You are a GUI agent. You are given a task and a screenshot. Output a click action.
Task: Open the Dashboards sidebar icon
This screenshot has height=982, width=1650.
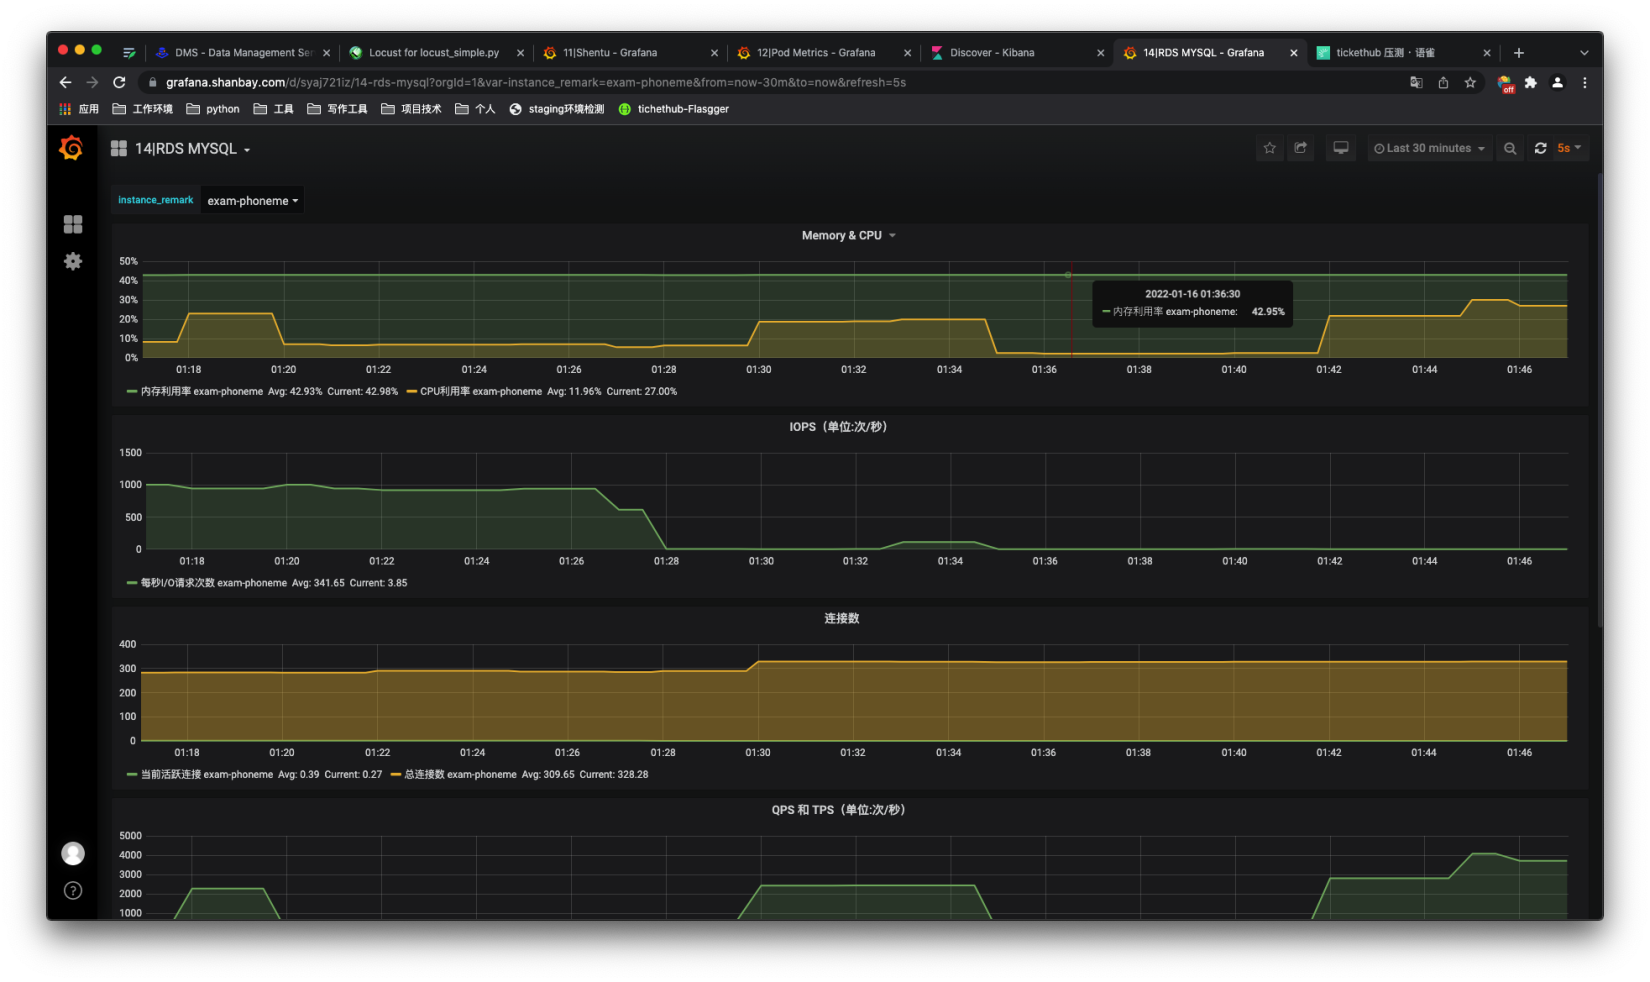point(73,224)
